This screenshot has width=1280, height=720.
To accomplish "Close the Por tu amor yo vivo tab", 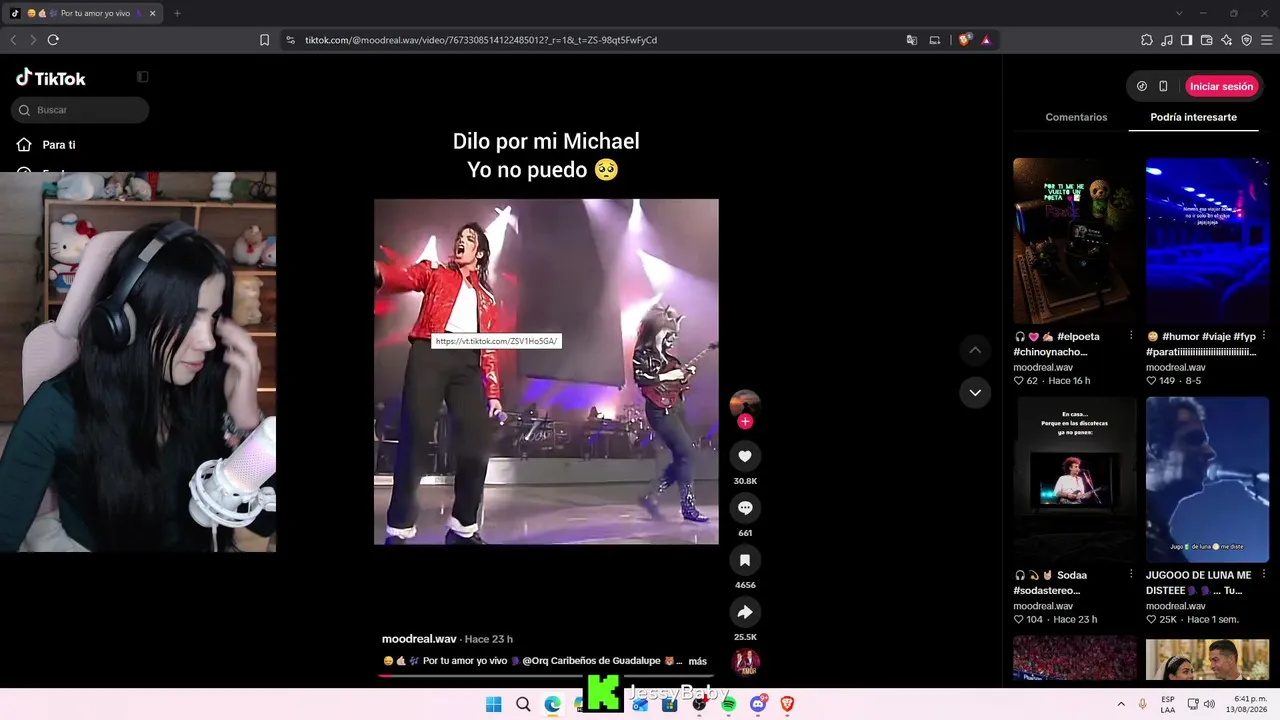I will click(x=155, y=13).
